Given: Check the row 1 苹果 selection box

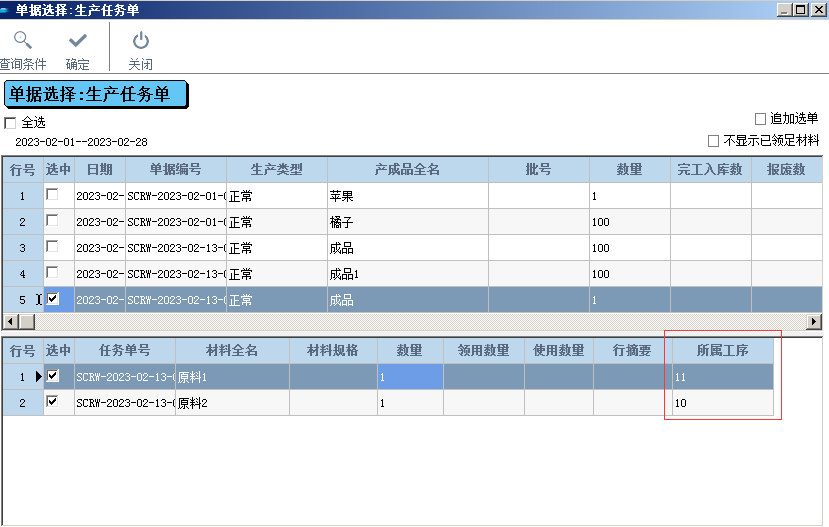Looking at the screenshot, I should point(53,195).
